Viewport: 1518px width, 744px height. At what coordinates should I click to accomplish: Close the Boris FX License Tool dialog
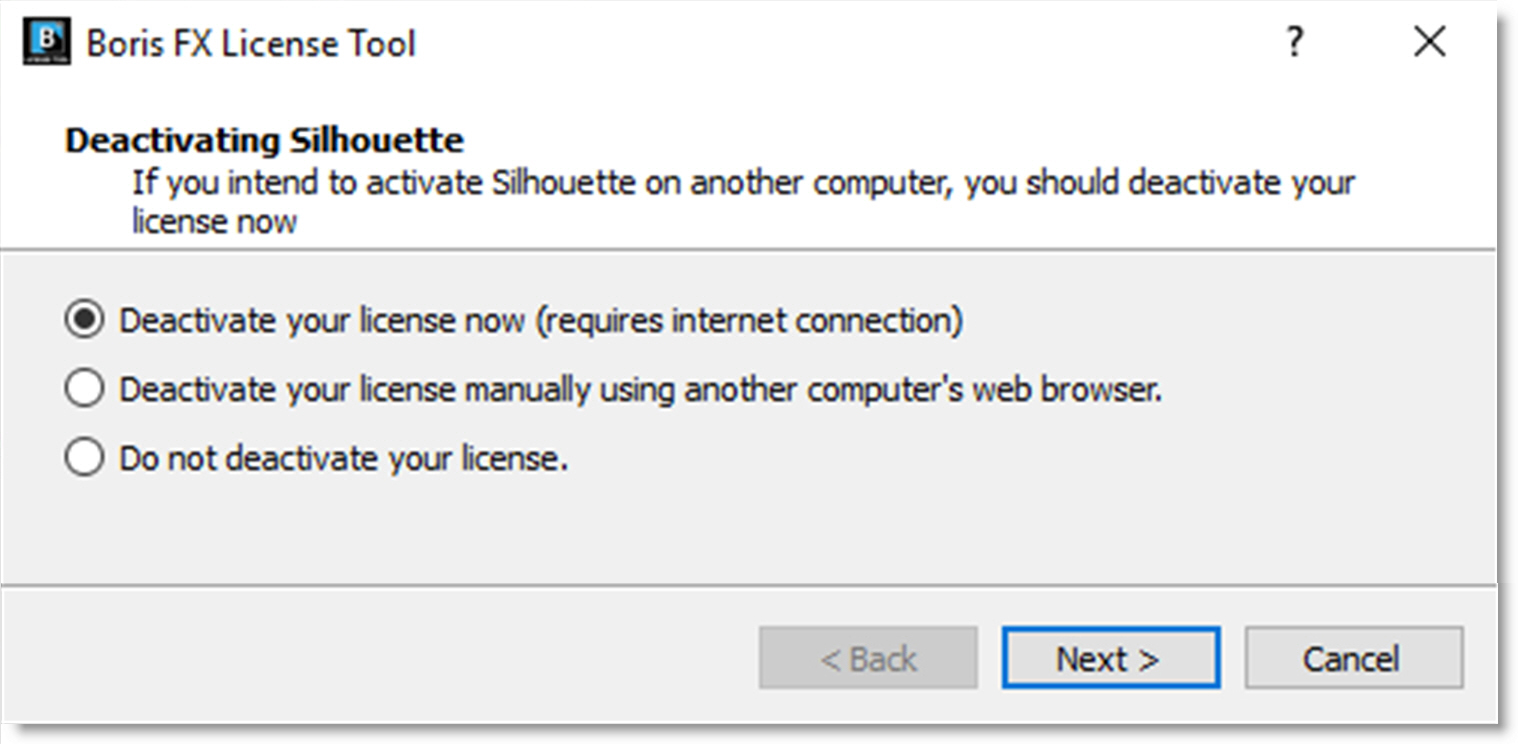(1430, 43)
